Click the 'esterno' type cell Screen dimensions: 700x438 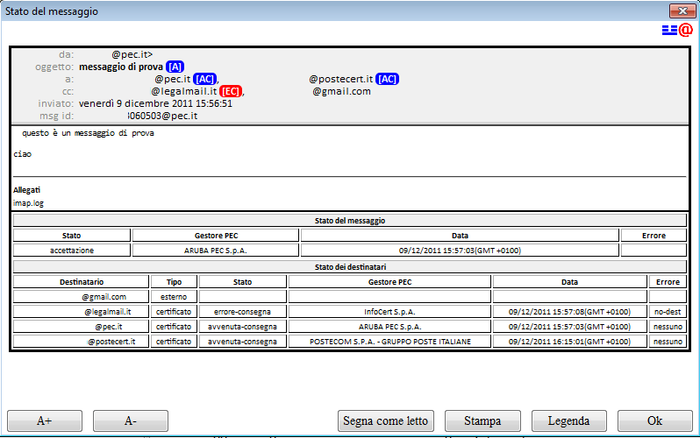coord(174,297)
